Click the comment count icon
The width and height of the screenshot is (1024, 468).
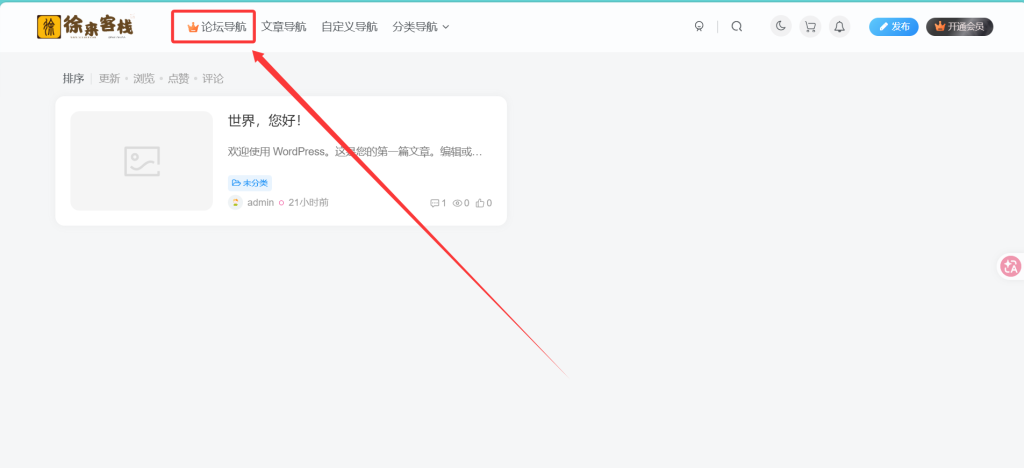click(x=434, y=203)
